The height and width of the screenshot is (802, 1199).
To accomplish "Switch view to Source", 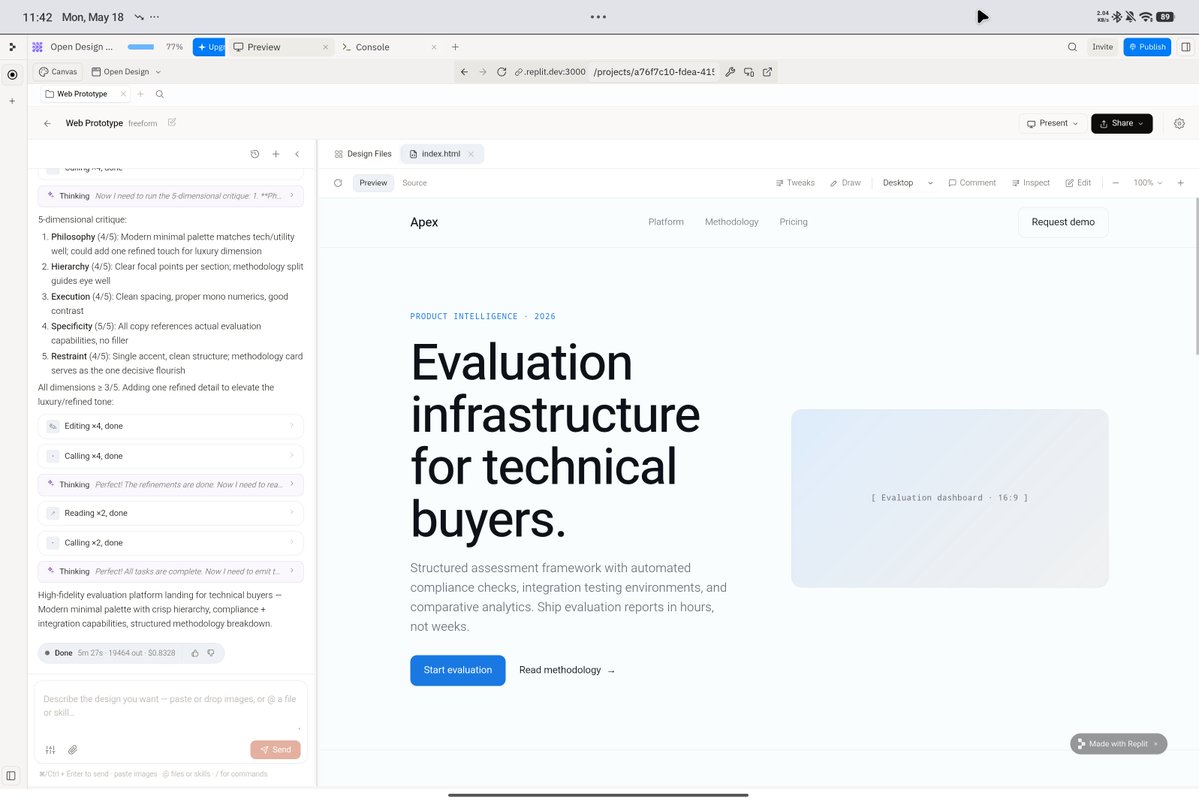I will [414, 183].
